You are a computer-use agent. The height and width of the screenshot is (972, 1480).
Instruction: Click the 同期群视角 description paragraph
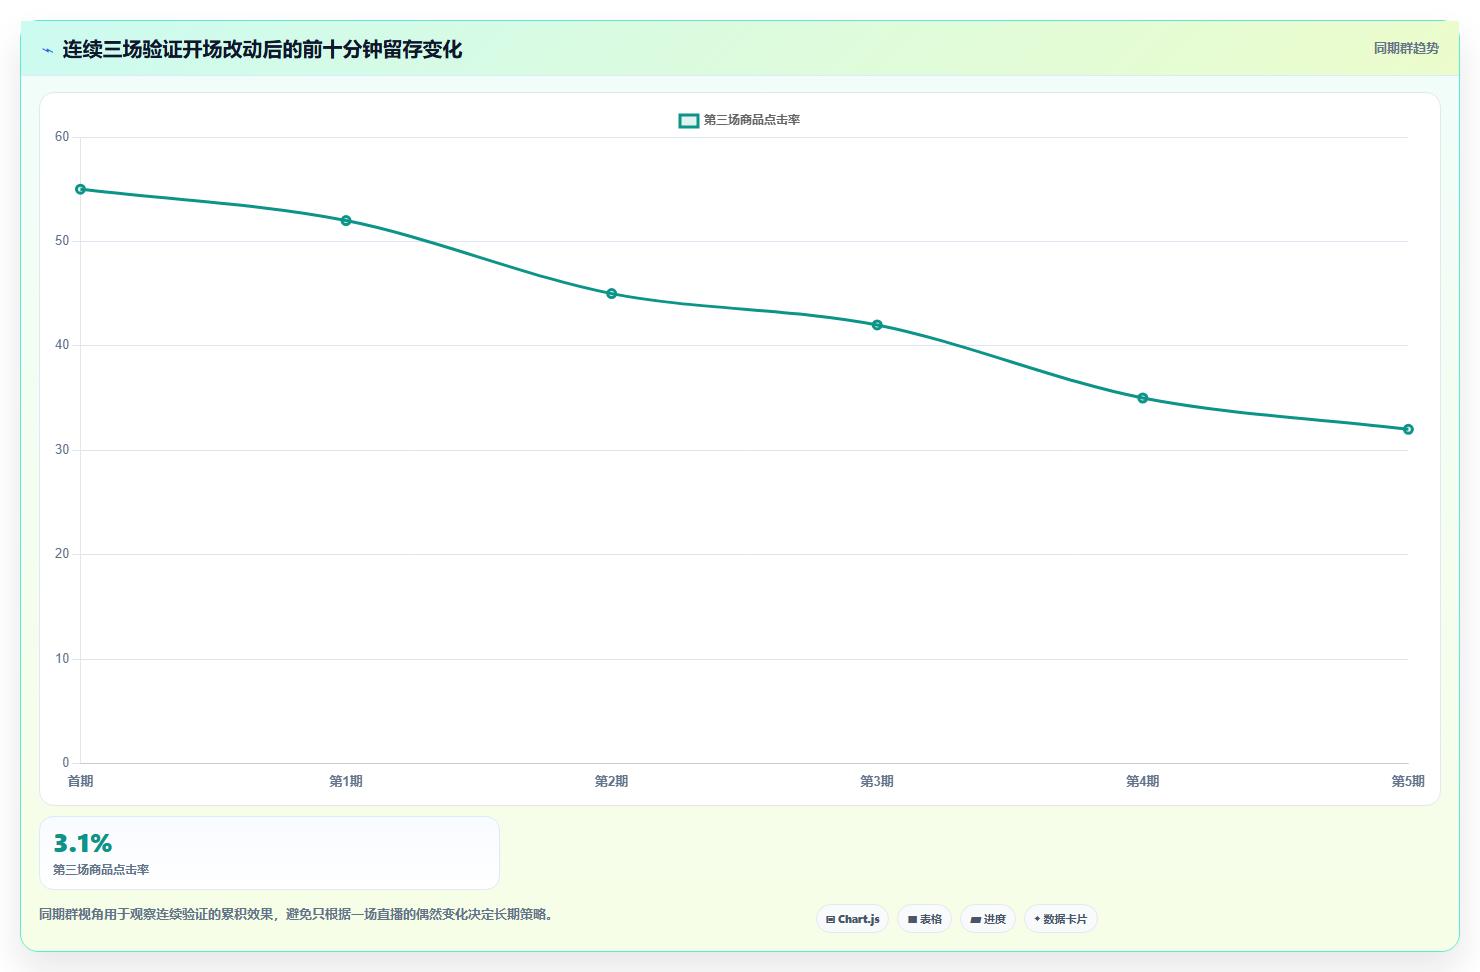(x=298, y=914)
